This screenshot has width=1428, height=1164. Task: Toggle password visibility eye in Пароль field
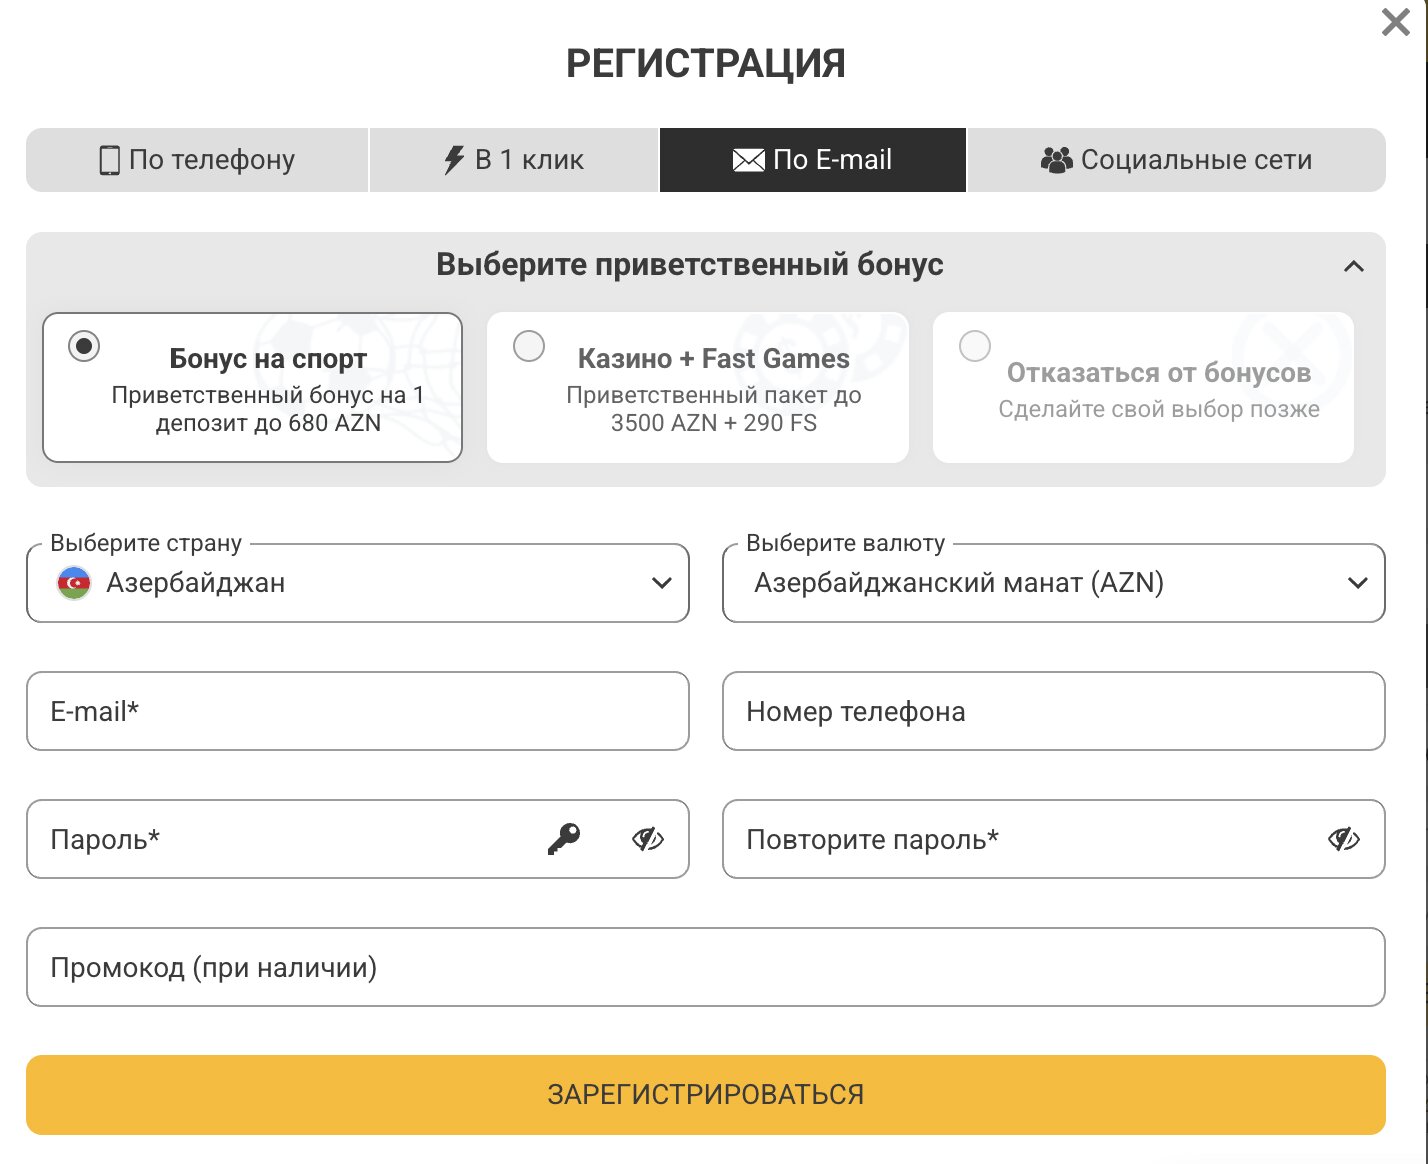click(648, 839)
